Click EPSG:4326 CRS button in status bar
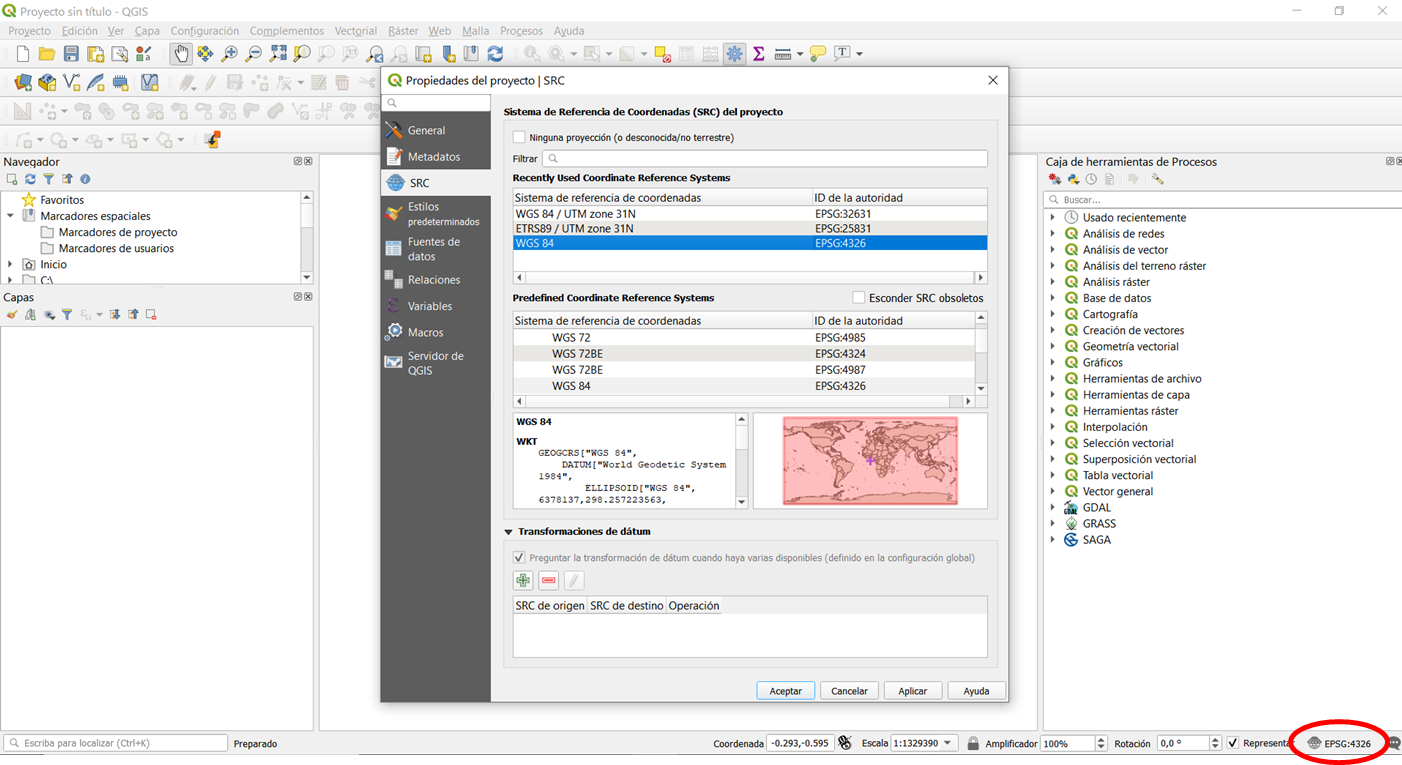1402x765 pixels. 1339,743
